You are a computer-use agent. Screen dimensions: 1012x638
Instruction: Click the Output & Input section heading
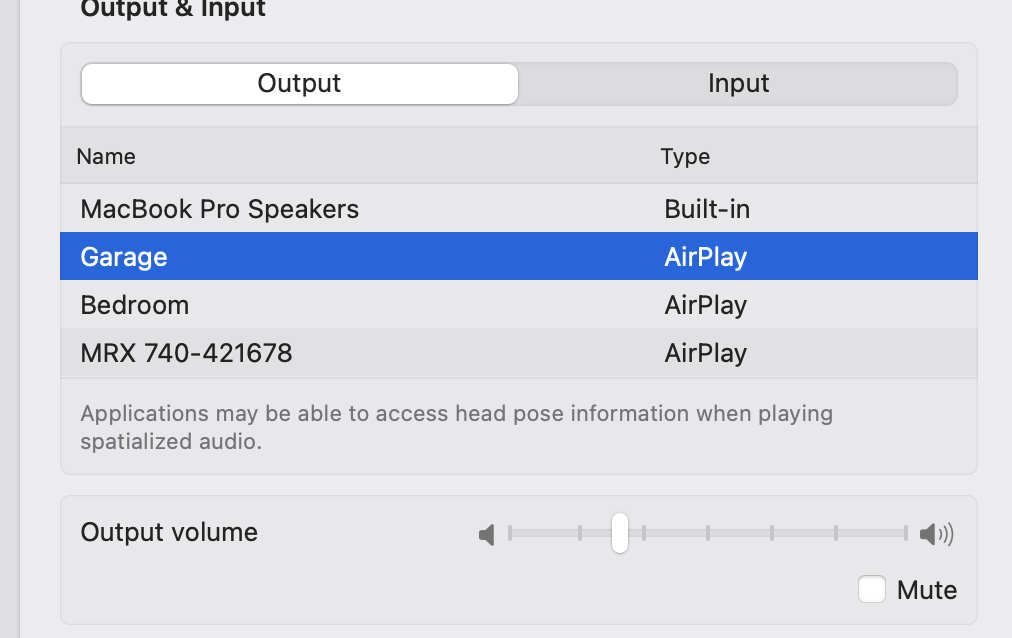(173, 10)
